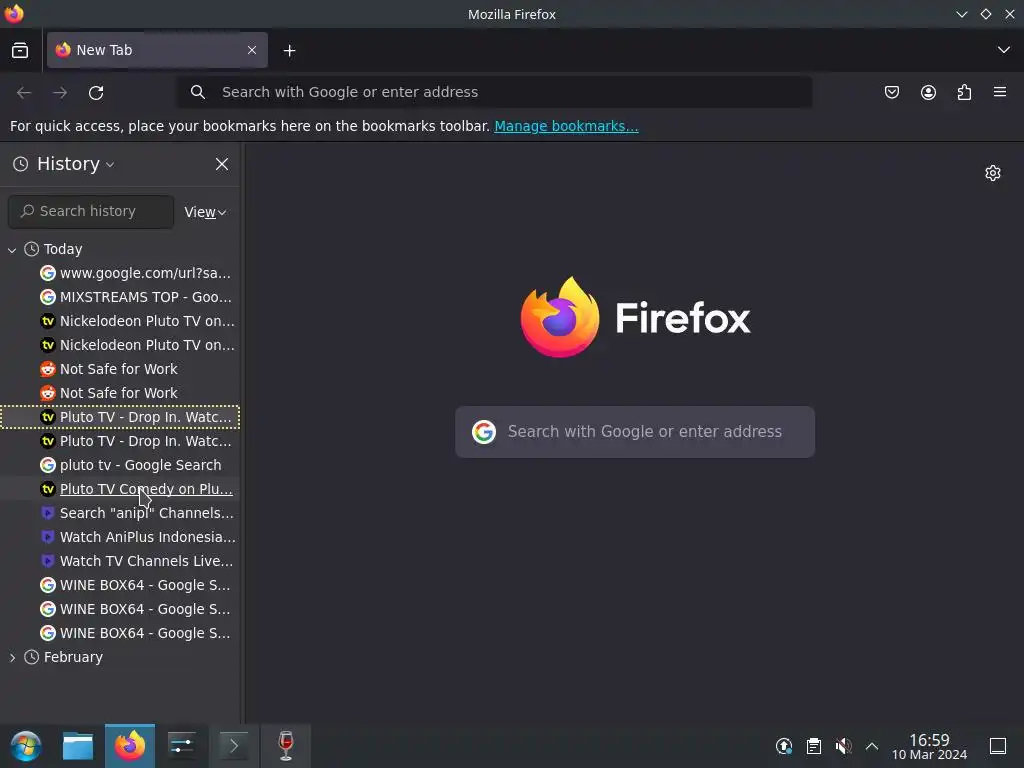
Task: Open the updates tray icon
Action: 784,746
